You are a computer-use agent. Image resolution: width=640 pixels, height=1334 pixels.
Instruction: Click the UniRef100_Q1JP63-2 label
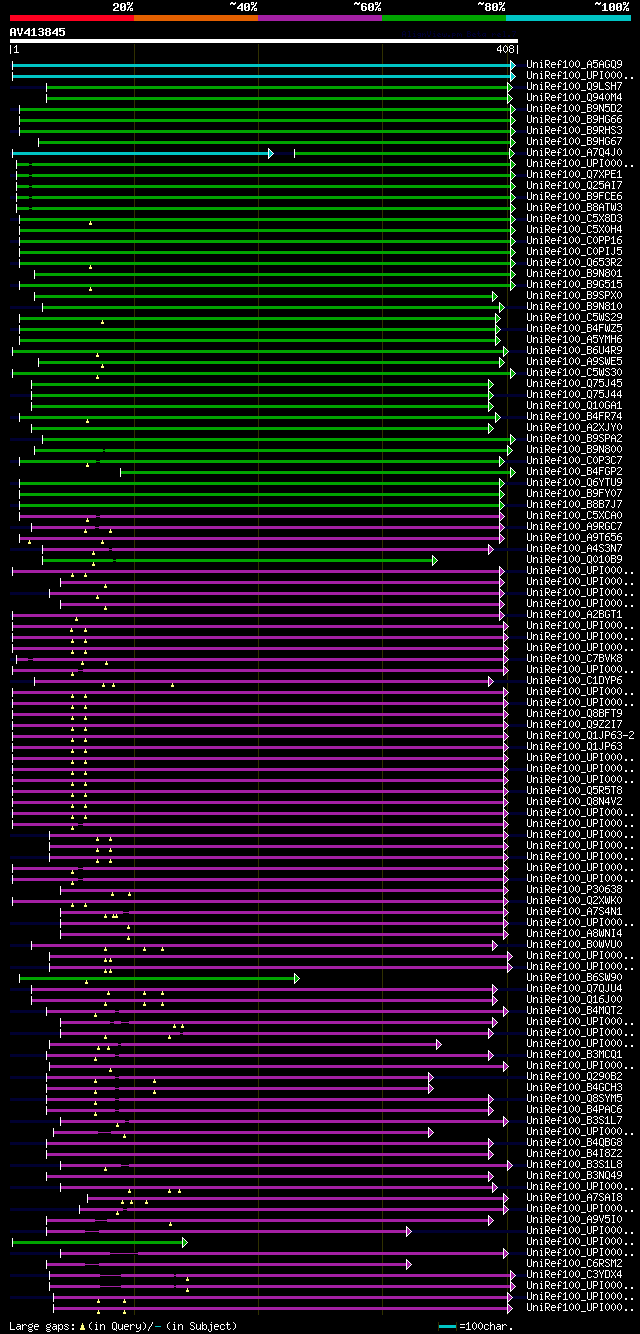[580, 735]
